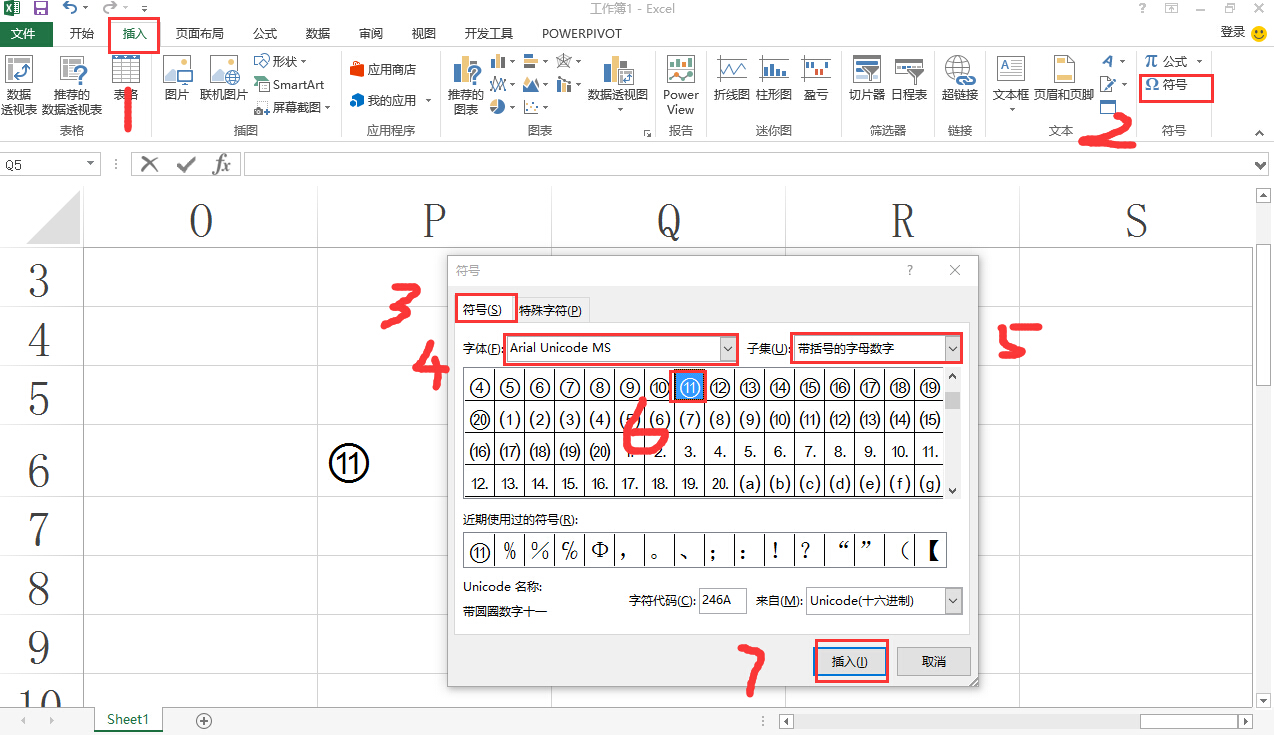Click the formula bar Enter checkmark icon
Screen dimensions: 1274x735
click(x=186, y=164)
